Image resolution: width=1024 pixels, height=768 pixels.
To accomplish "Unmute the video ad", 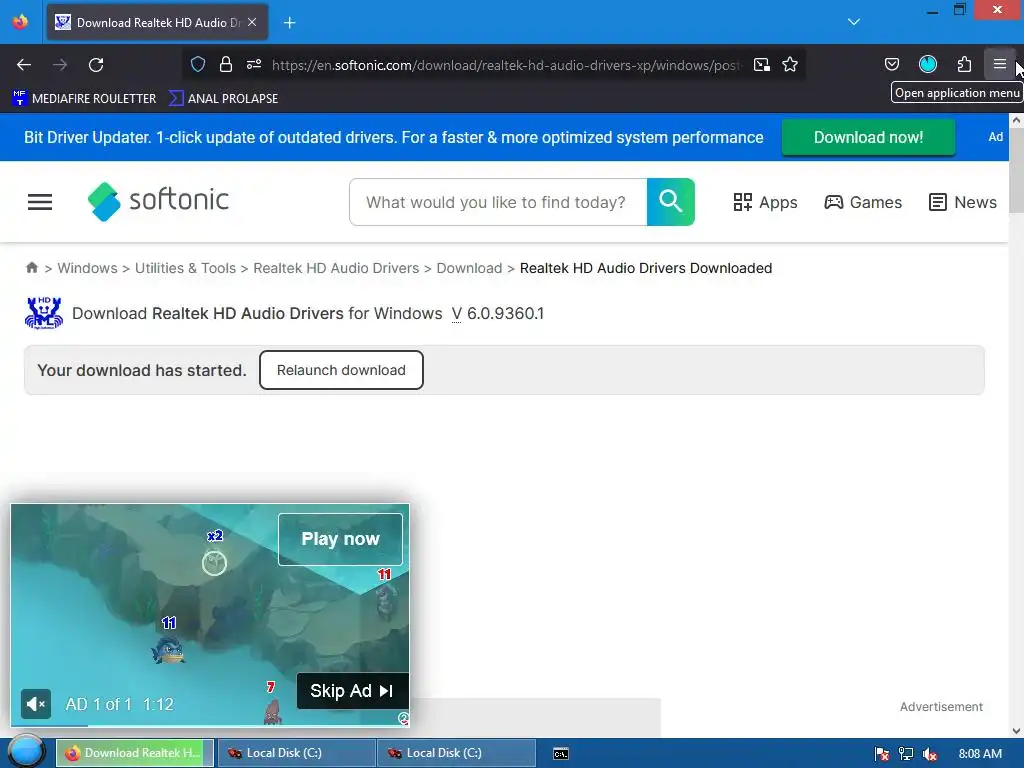I will pyautogui.click(x=35, y=704).
